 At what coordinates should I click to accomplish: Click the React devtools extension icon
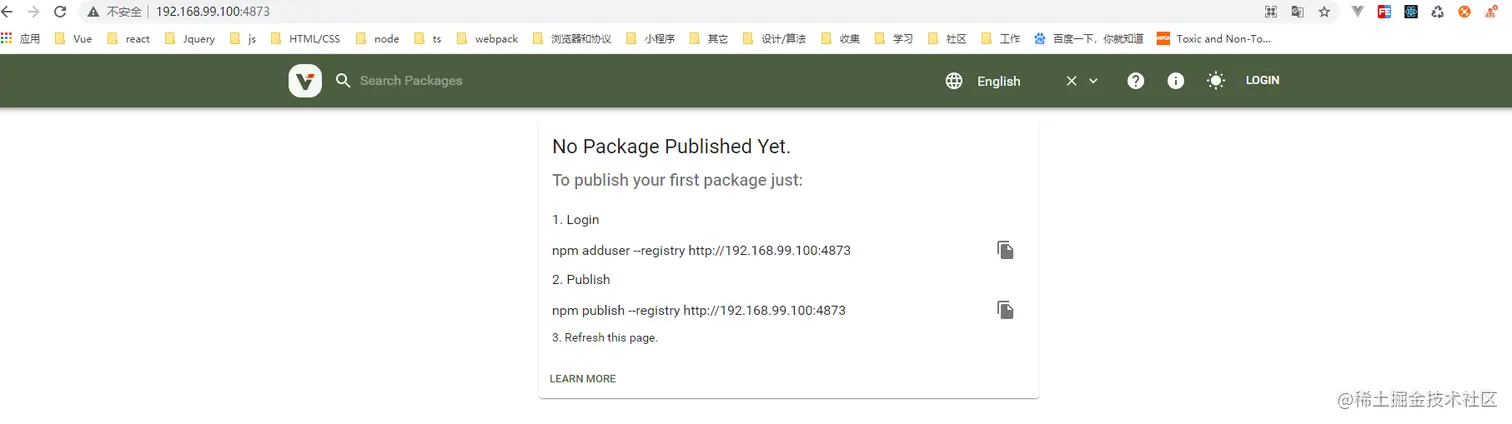[x=1411, y=12]
